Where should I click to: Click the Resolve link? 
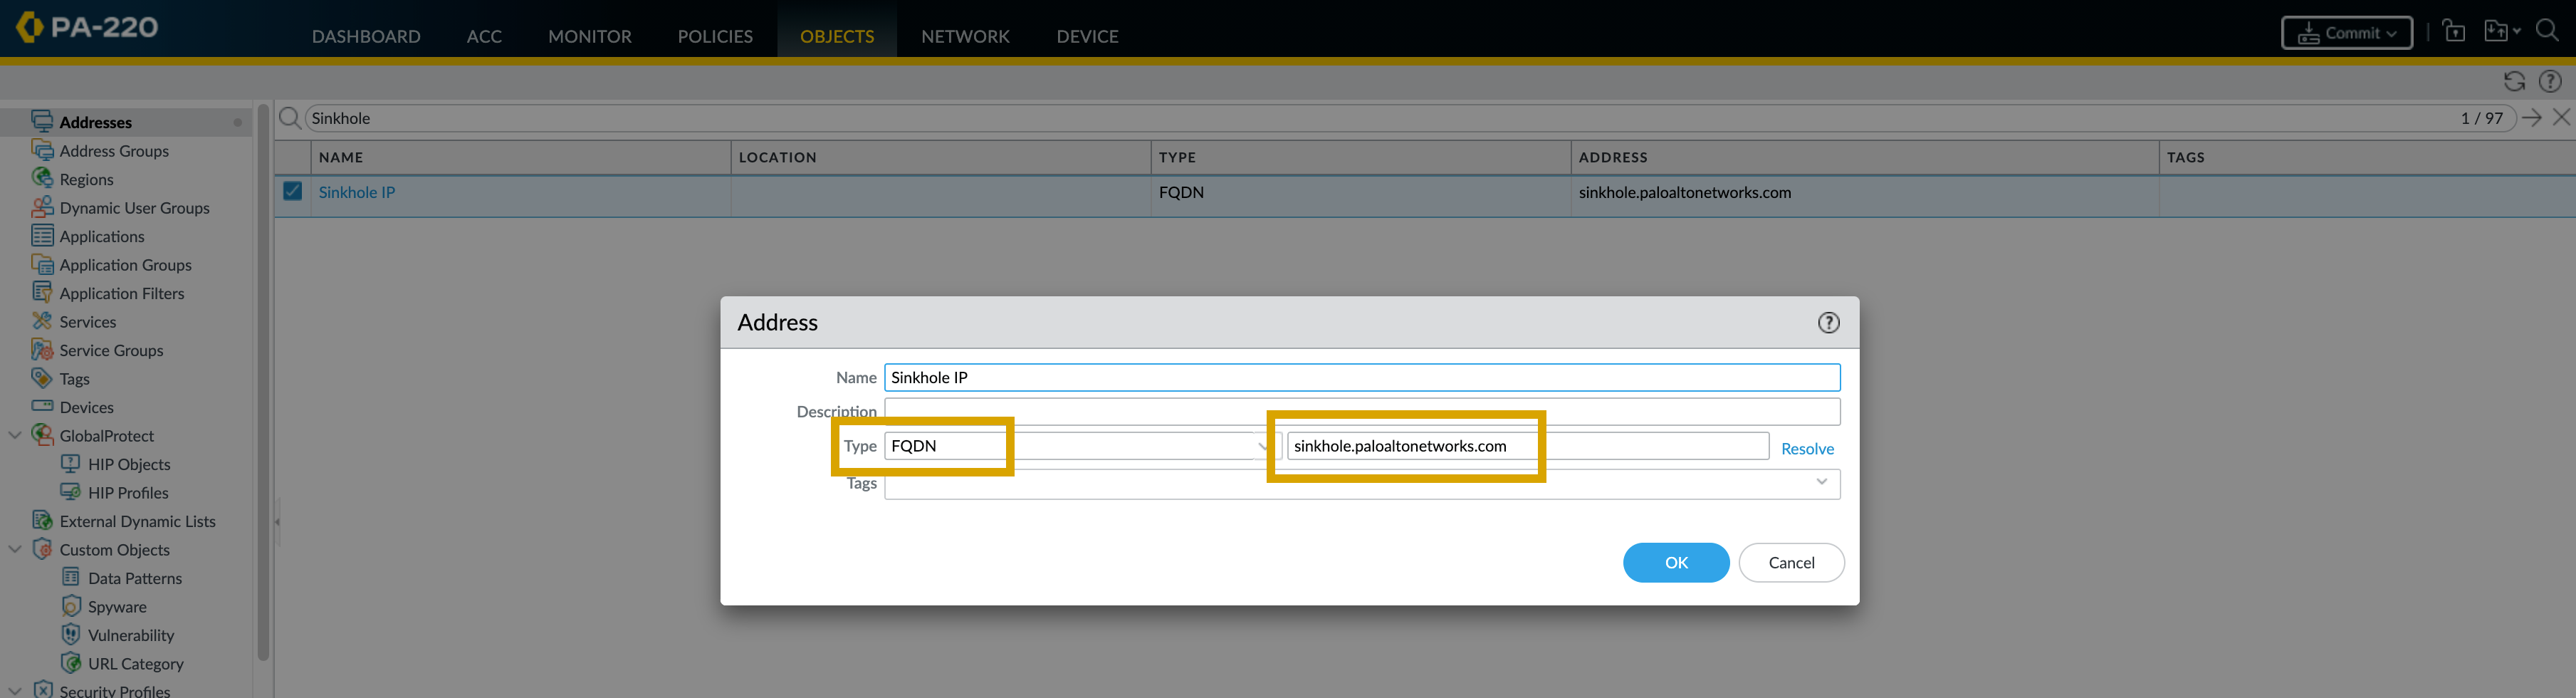point(1806,449)
